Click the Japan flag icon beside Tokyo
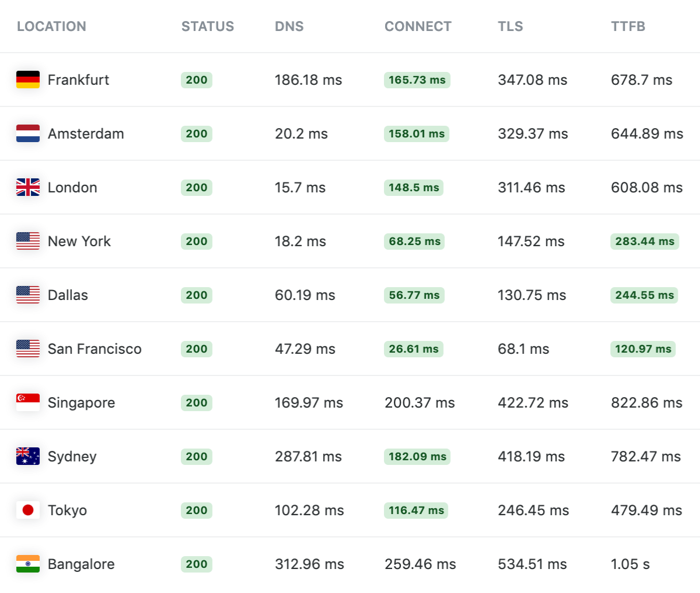This screenshot has width=700, height=593. pyautogui.click(x=28, y=511)
